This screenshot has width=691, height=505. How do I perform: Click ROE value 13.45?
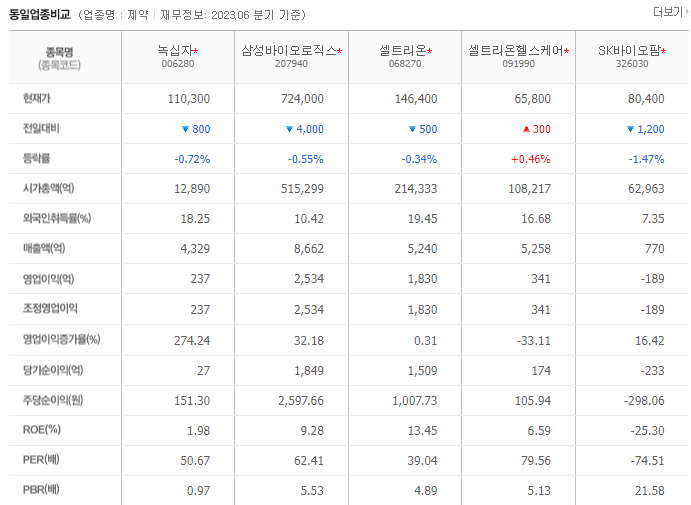pyautogui.click(x=422, y=431)
